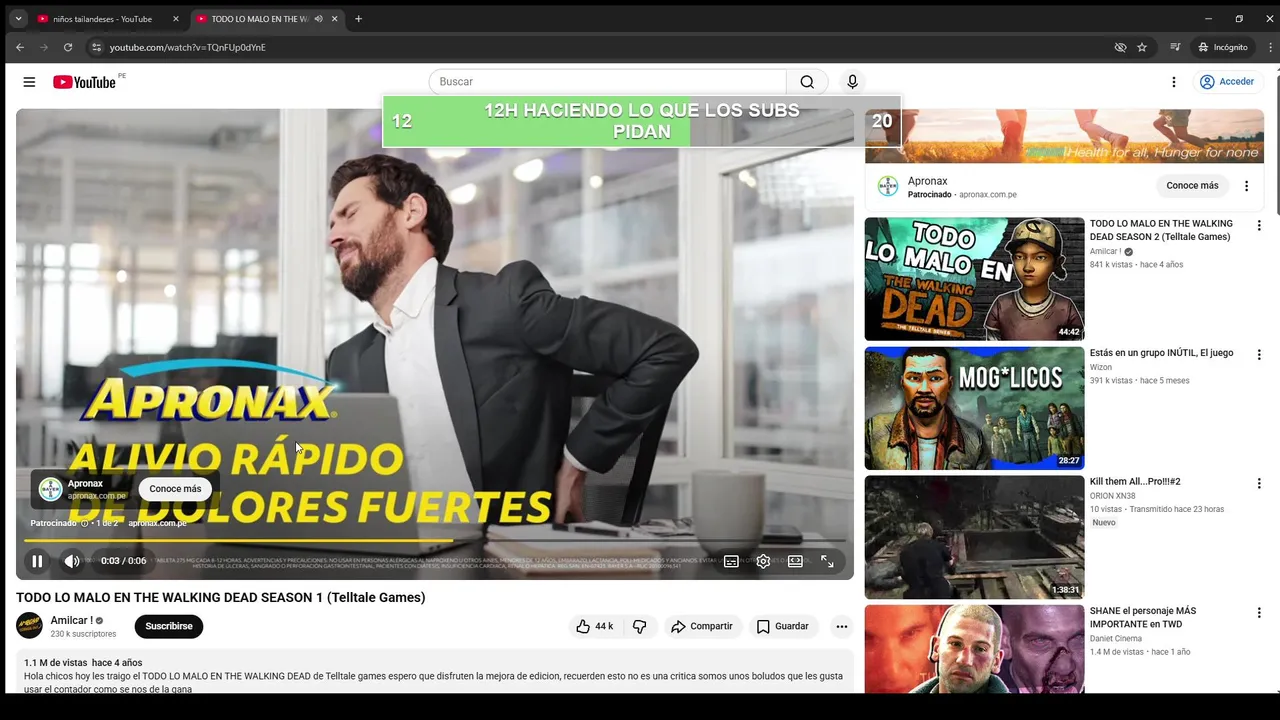The height and width of the screenshot is (720, 1280).
Task: Open more actions menu beside Guardar
Action: point(842,626)
